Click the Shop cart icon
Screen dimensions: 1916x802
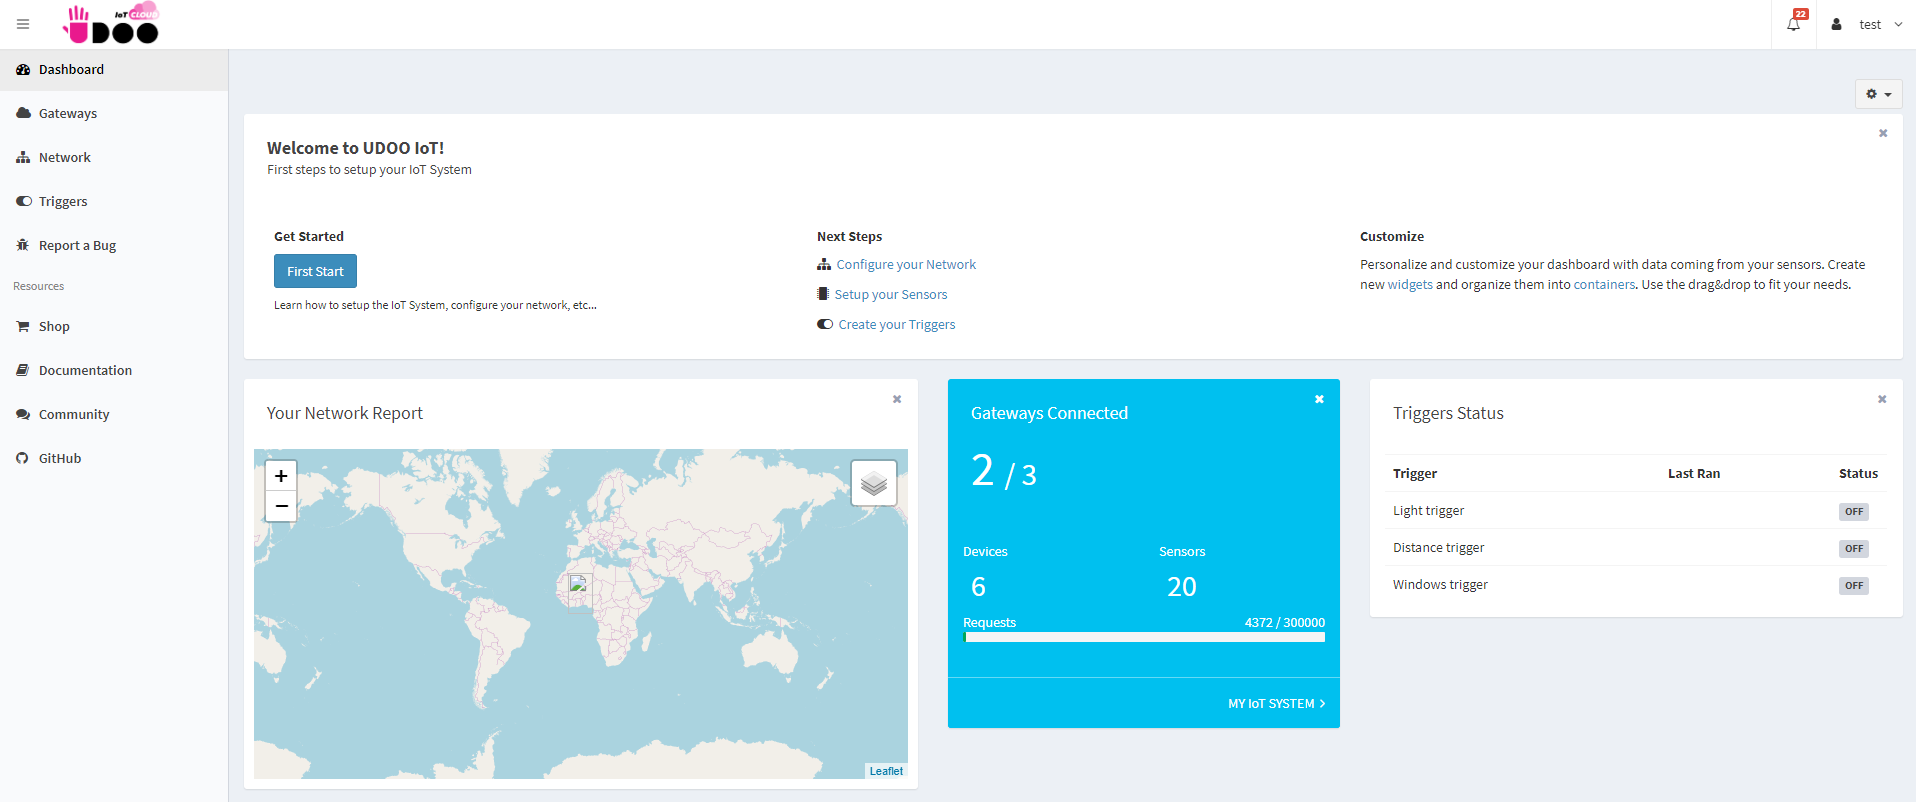click(x=23, y=326)
